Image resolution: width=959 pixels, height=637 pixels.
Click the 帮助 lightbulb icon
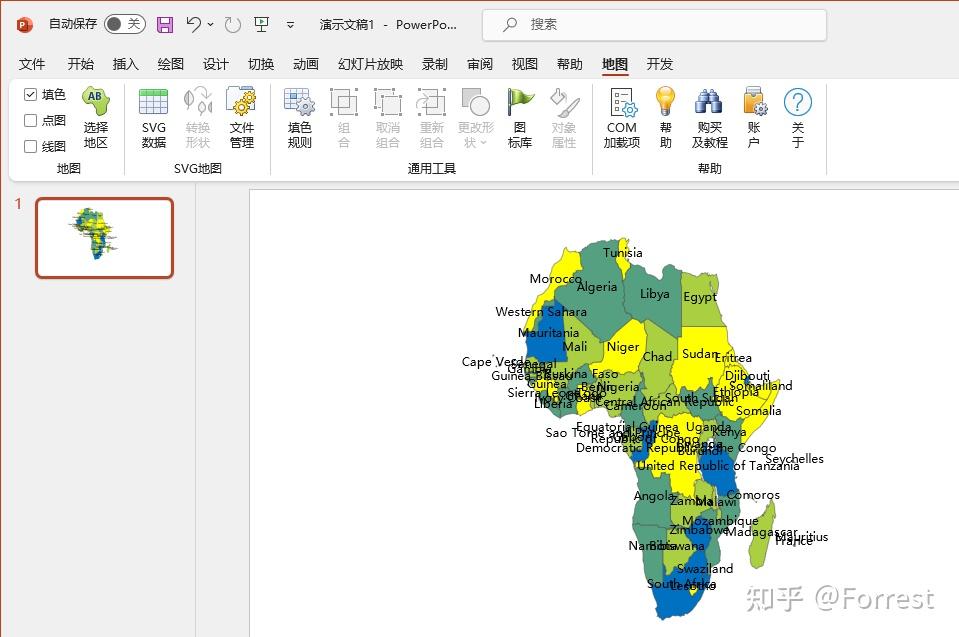666,105
